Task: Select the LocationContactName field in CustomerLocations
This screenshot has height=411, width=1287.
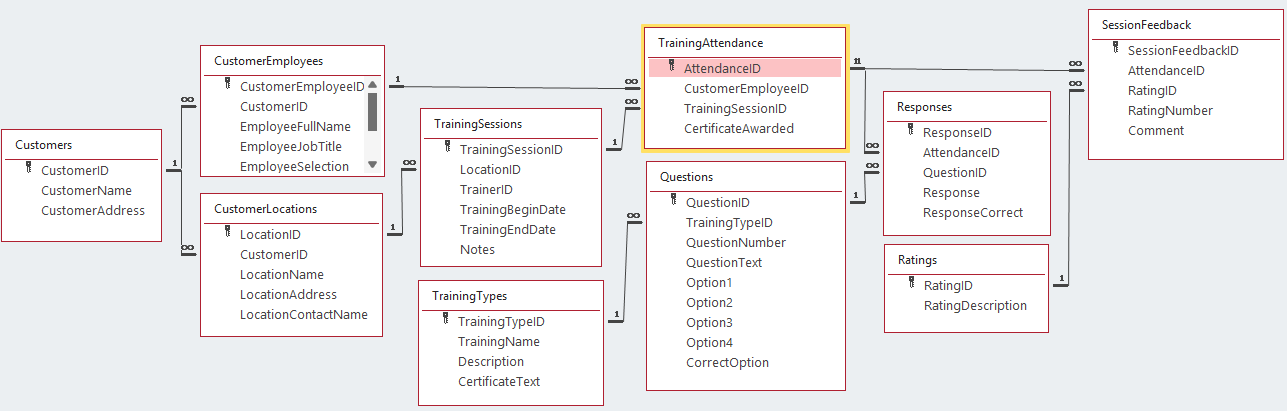Action: pyautogui.click(x=303, y=314)
